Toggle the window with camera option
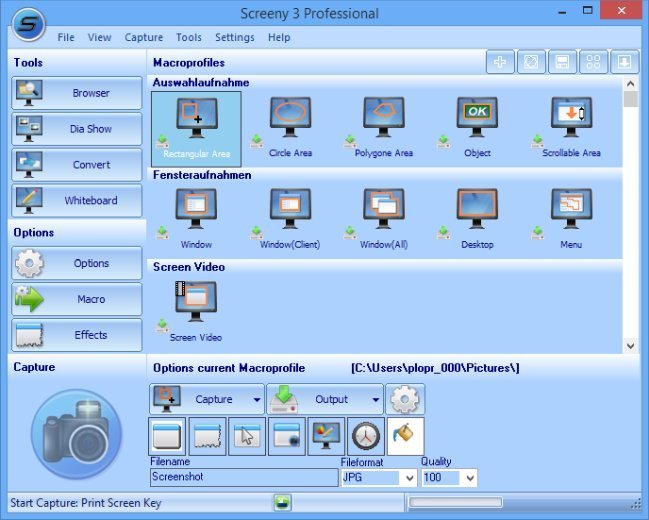The image size is (649, 520). click(x=286, y=436)
